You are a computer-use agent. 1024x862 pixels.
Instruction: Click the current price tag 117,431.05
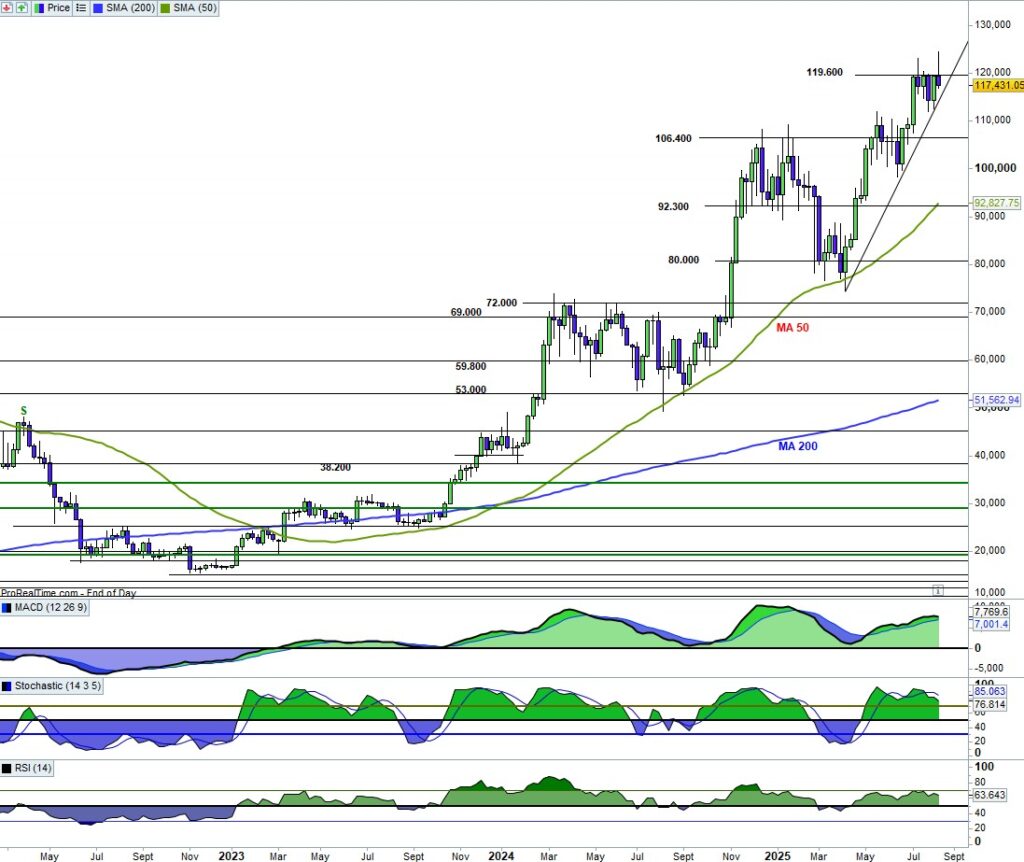pyautogui.click(x=997, y=86)
